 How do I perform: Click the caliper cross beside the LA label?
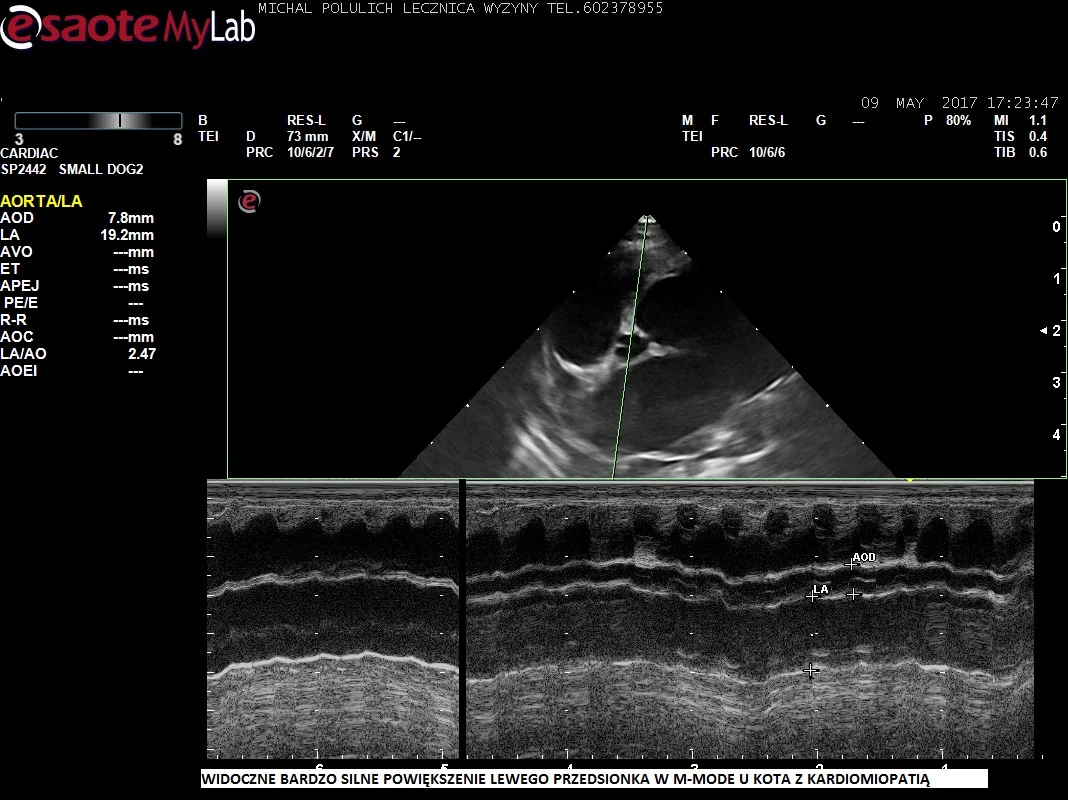(x=813, y=595)
